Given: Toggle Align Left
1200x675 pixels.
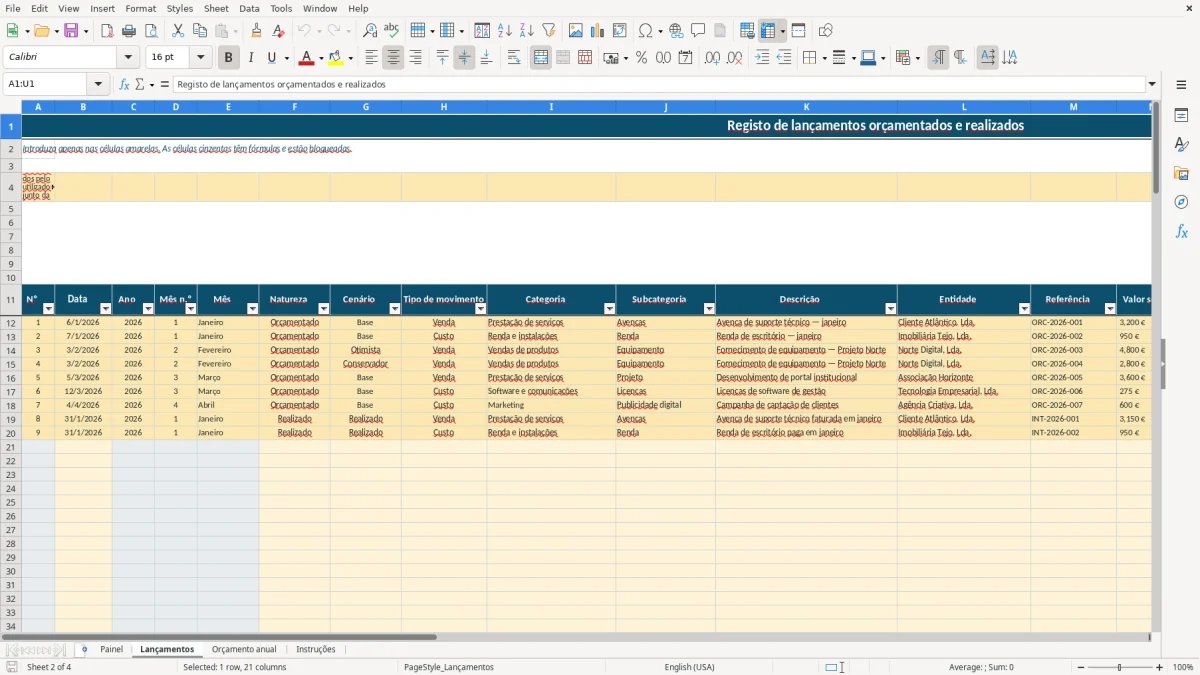Looking at the screenshot, I should point(371,58).
